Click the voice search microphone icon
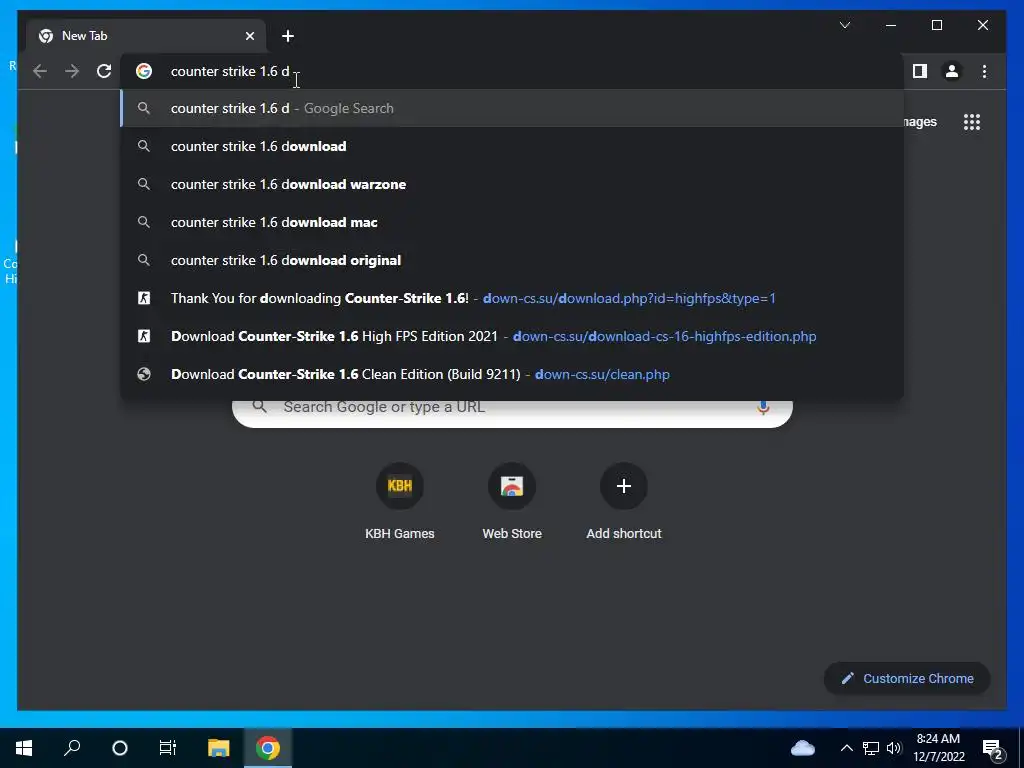The height and width of the screenshot is (768, 1024). 762,408
